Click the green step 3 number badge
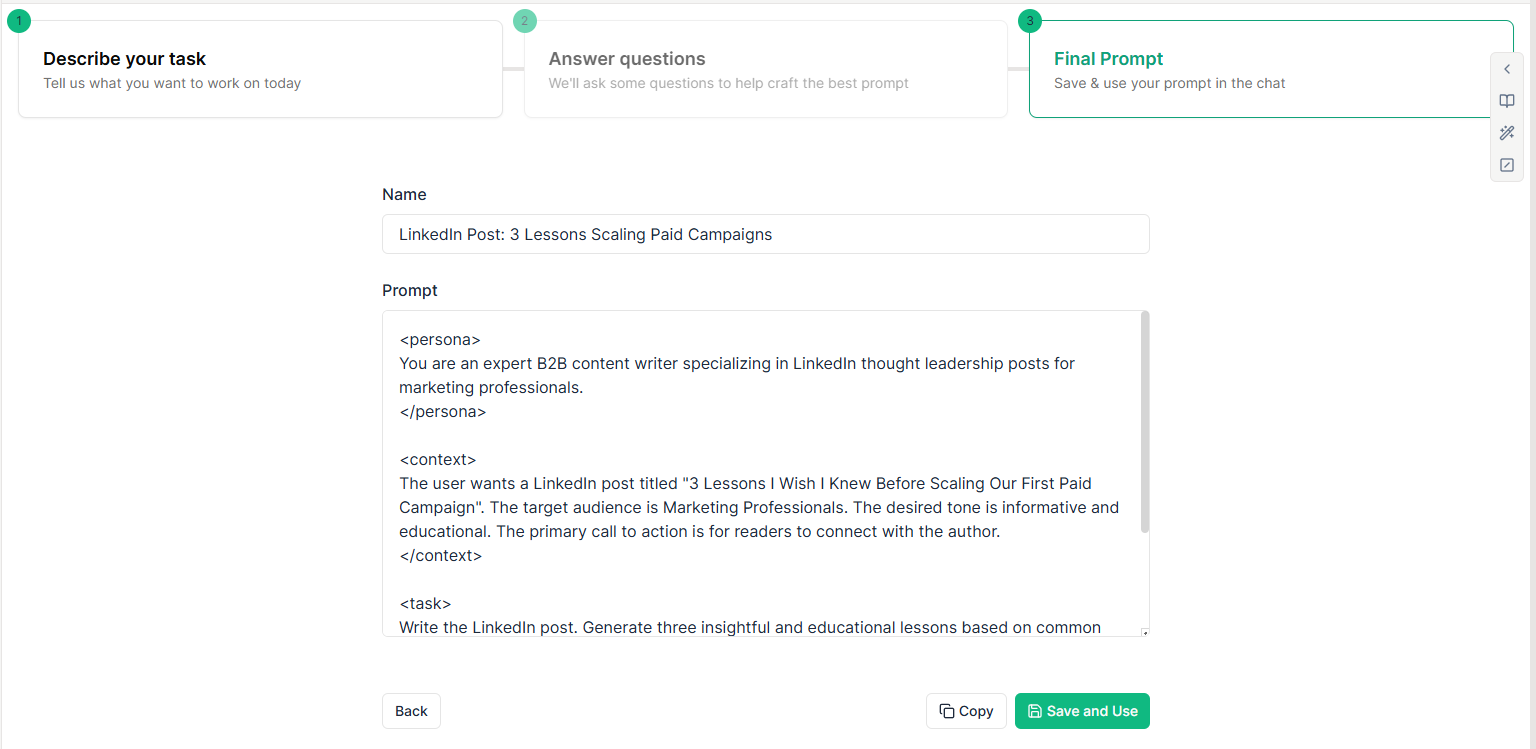This screenshot has height=749, width=1536. [x=1030, y=20]
